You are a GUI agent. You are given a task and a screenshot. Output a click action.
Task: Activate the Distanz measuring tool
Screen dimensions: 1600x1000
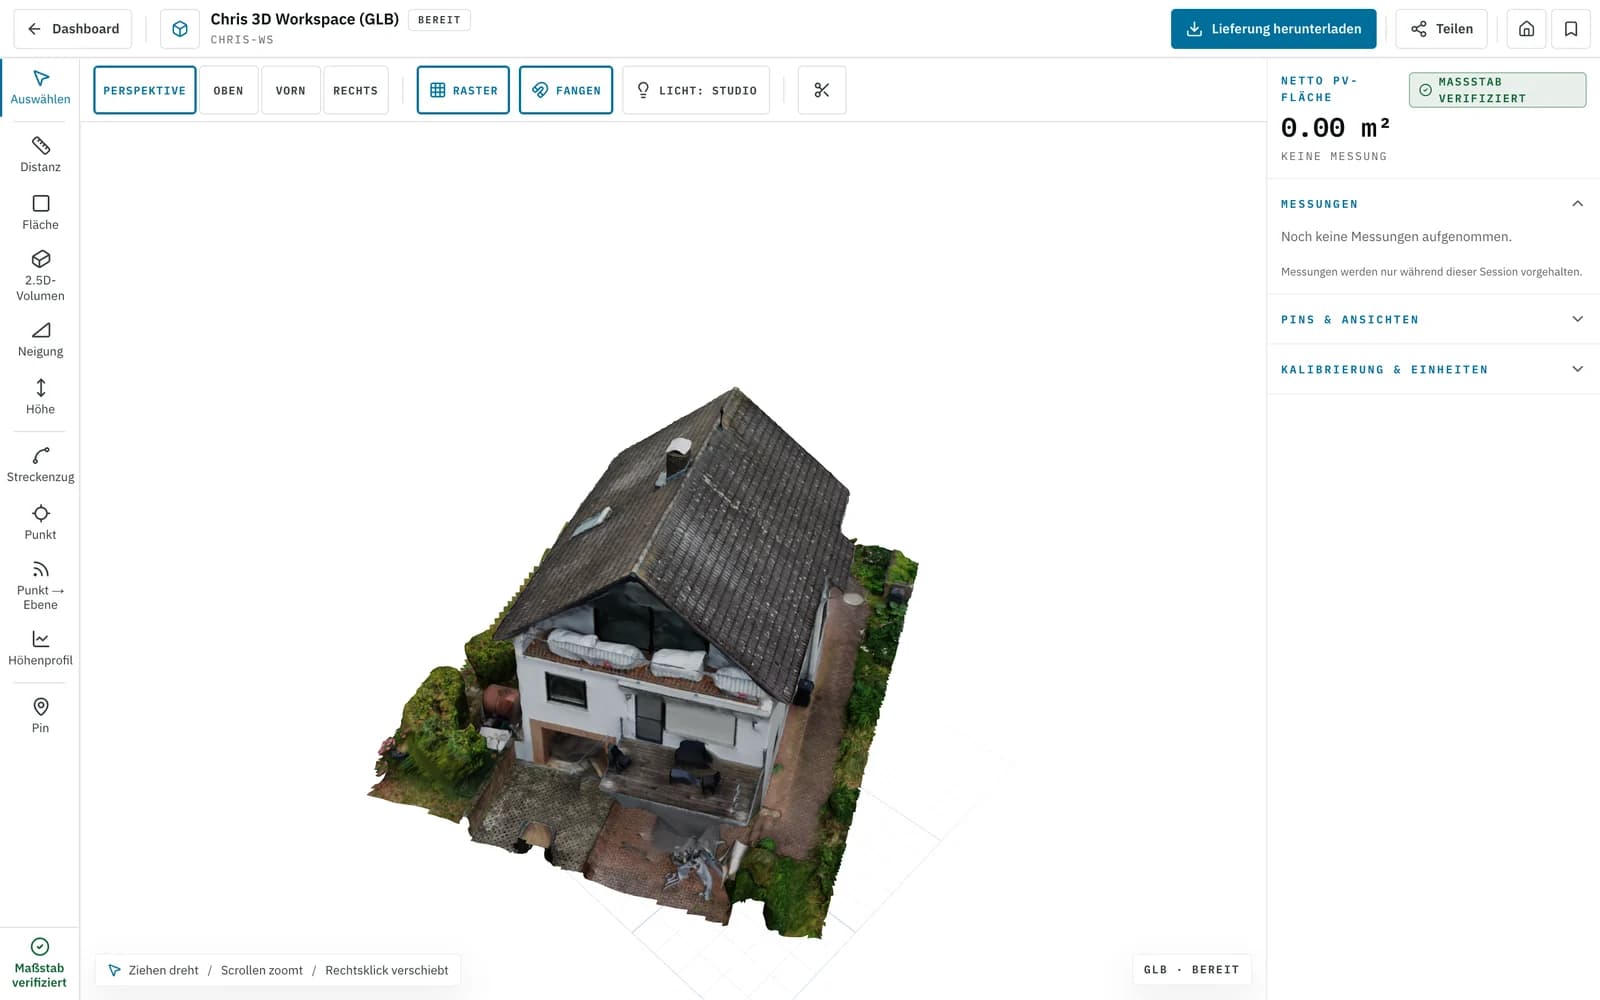pos(40,155)
